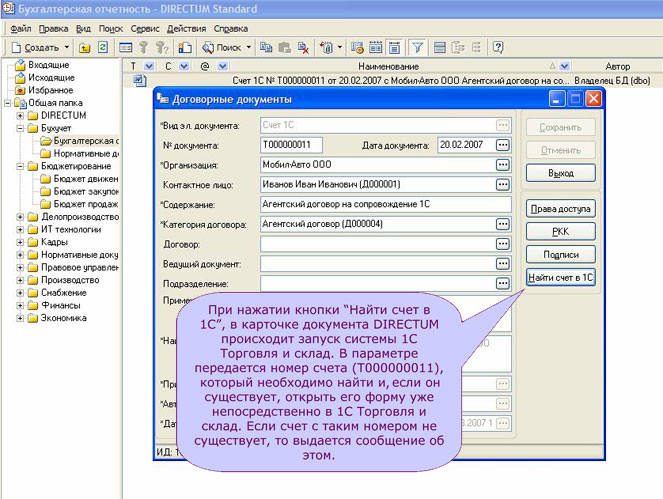The width and height of the screenshot is (663, 499).
Task: Open folder properties icon before Поиск
Action: point(185,47)
